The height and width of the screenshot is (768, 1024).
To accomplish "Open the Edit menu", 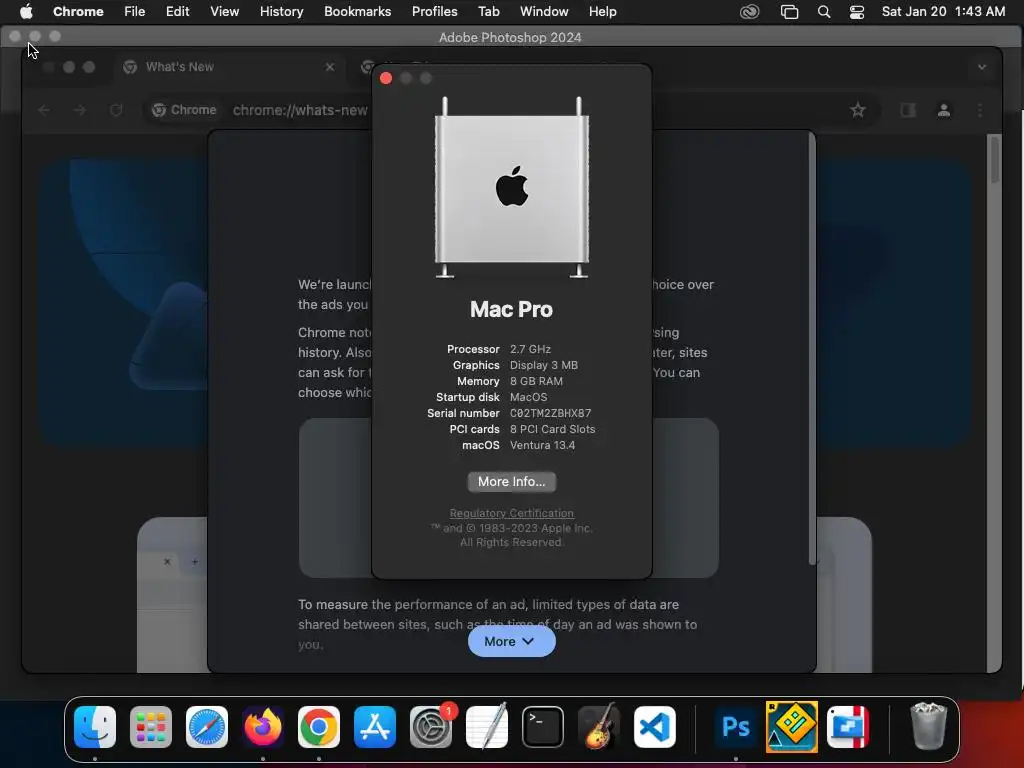I will click(x=177, y=11).
